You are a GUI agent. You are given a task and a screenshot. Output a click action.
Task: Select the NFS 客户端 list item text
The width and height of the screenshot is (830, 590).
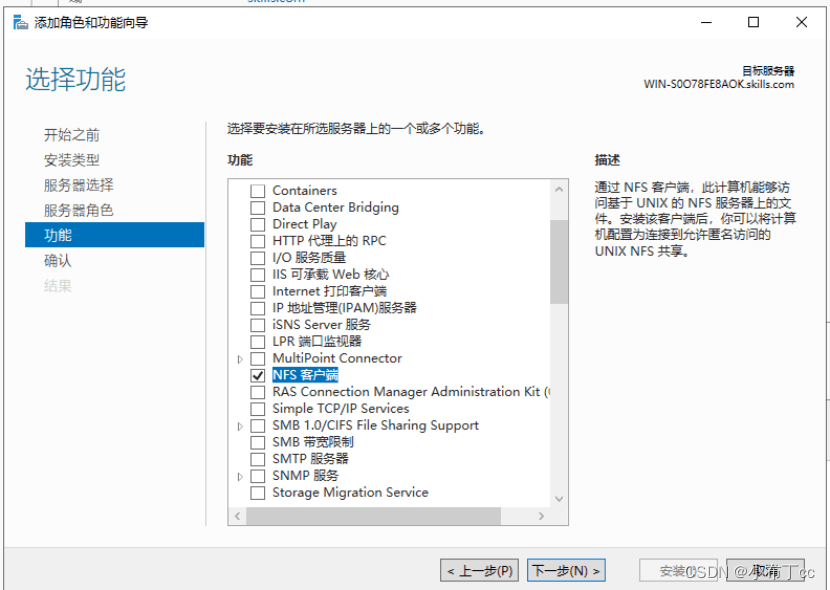(x=305, y=375)
